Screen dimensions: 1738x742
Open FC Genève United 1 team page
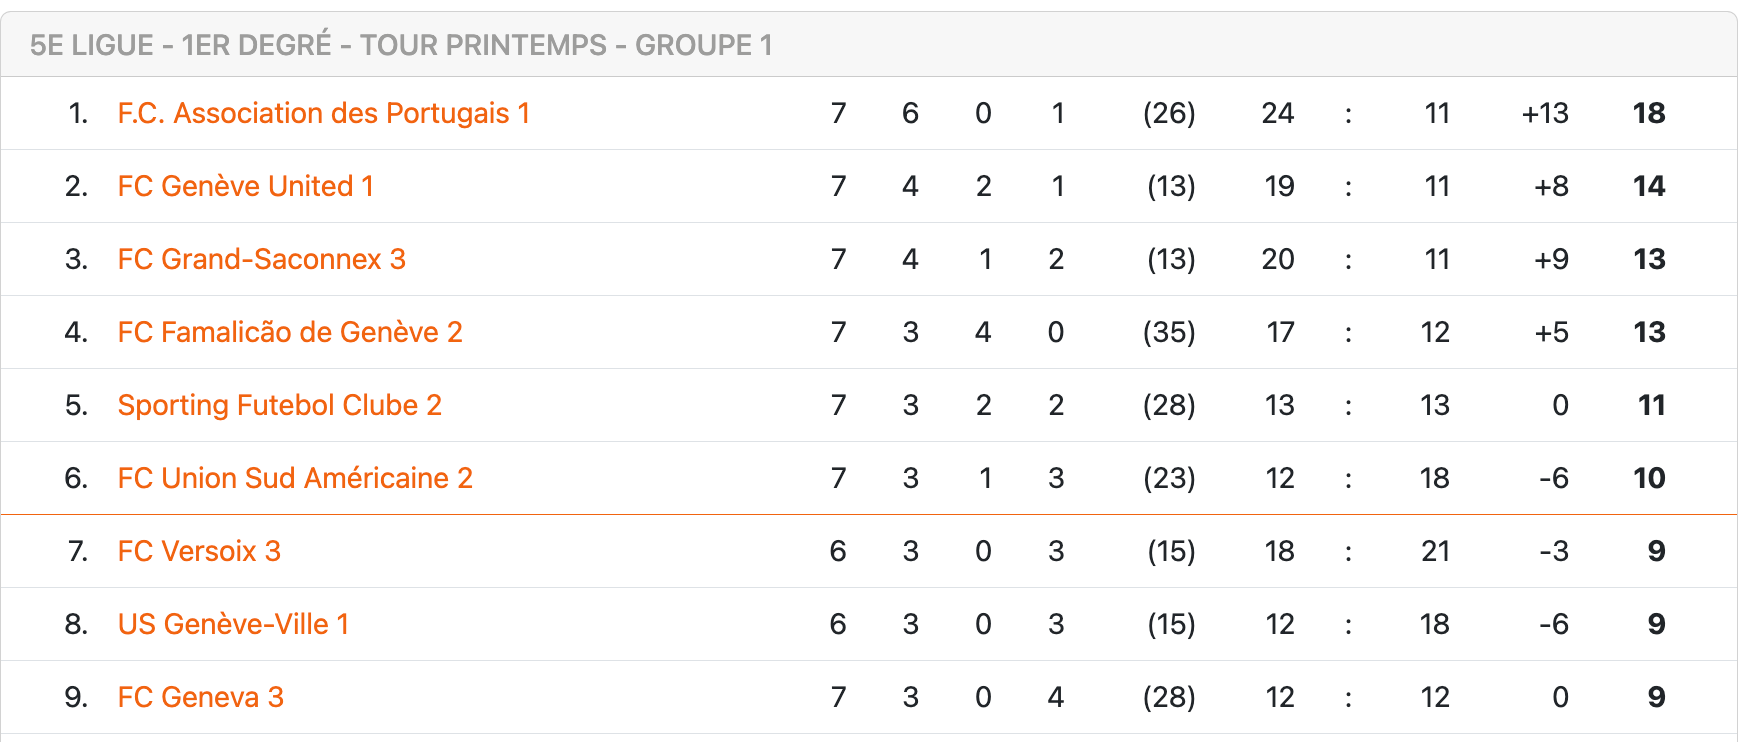click(245, 186)
